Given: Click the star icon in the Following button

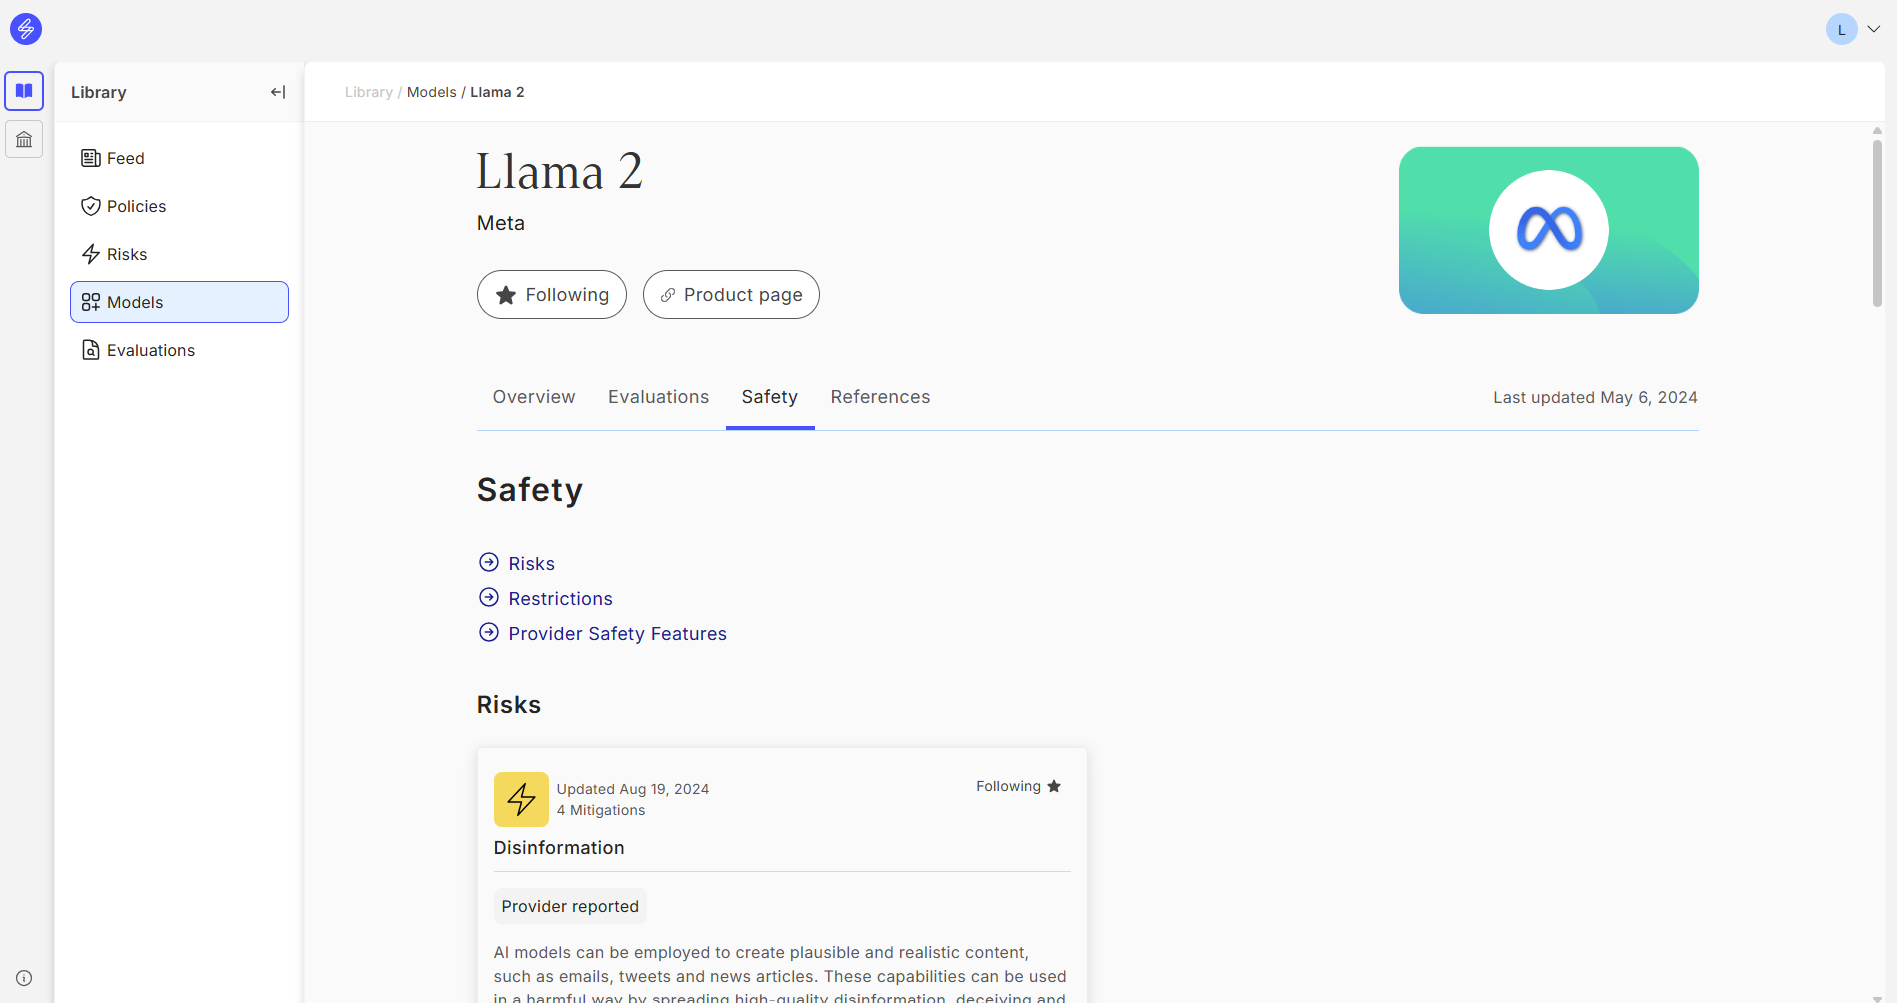Looking at the screenshot, I should [x=506, y=295].
